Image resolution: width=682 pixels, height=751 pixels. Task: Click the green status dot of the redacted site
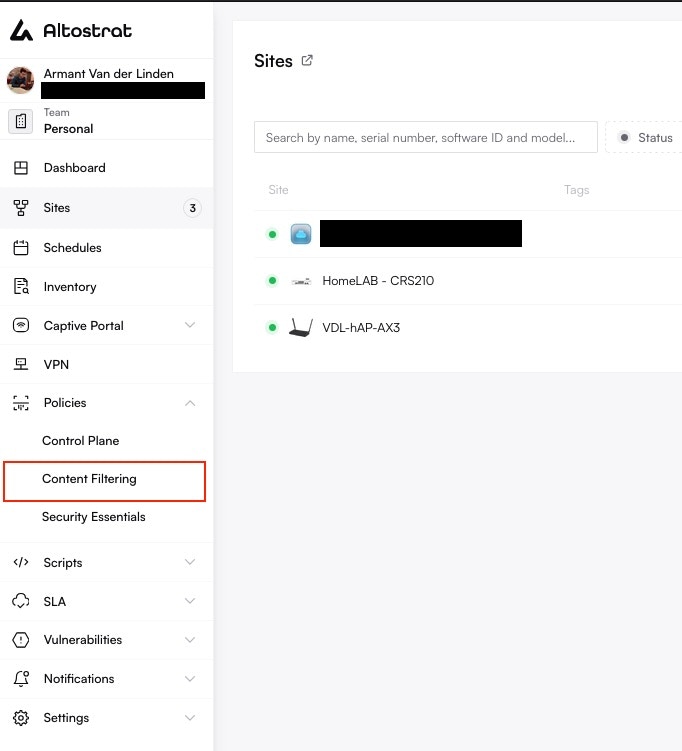pyautogui.click(x=273, y=234)
